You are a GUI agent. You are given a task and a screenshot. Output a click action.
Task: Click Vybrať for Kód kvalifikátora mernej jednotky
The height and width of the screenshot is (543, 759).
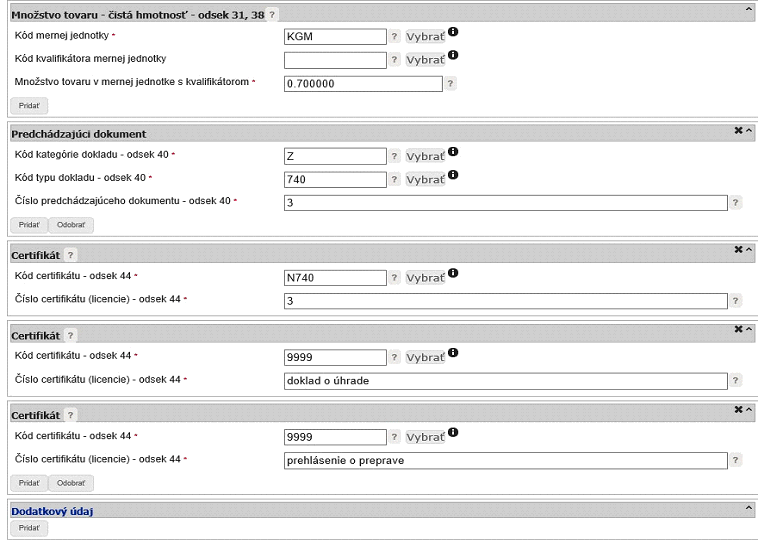(425, 60)
